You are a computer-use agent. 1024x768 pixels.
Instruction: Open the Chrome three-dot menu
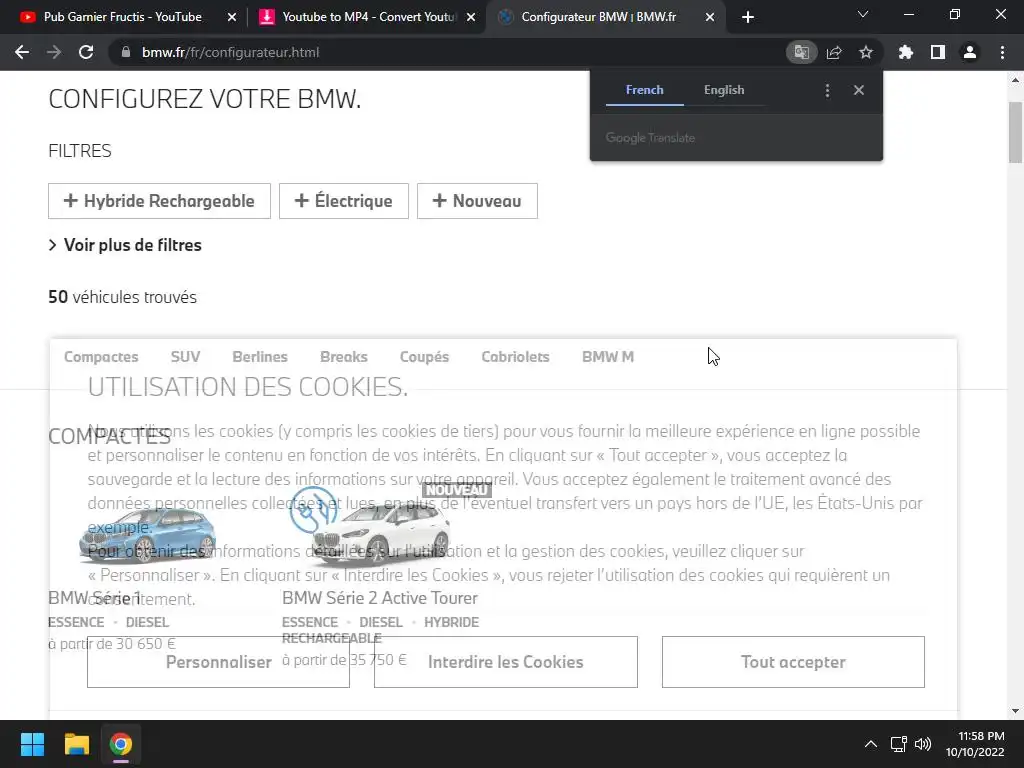1002,52
